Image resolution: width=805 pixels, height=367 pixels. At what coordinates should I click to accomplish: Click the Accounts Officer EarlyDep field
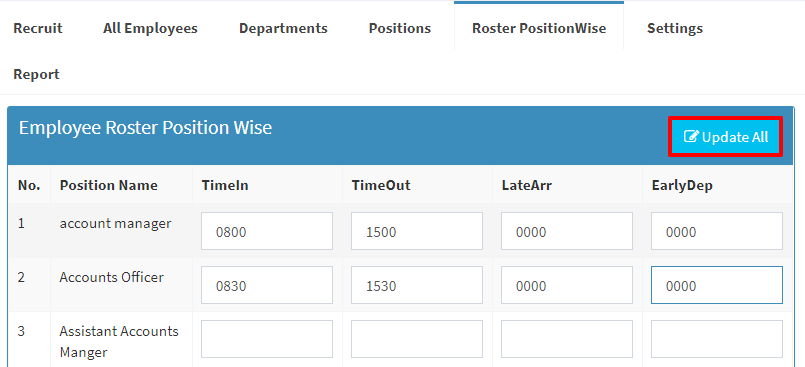[x=717, y=285]
